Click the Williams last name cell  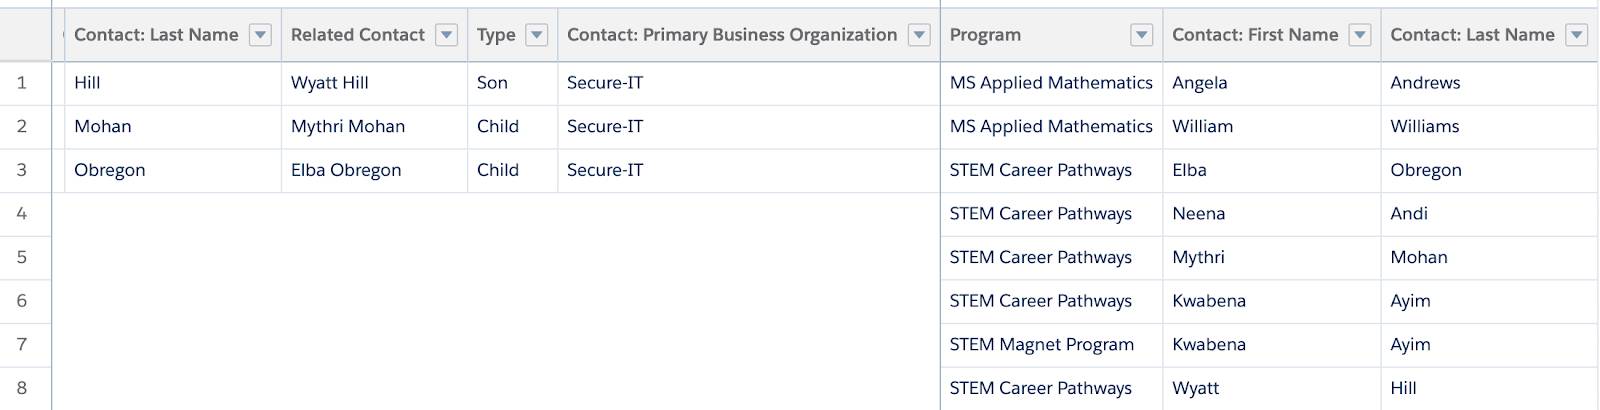click(x=1424, y=127)
